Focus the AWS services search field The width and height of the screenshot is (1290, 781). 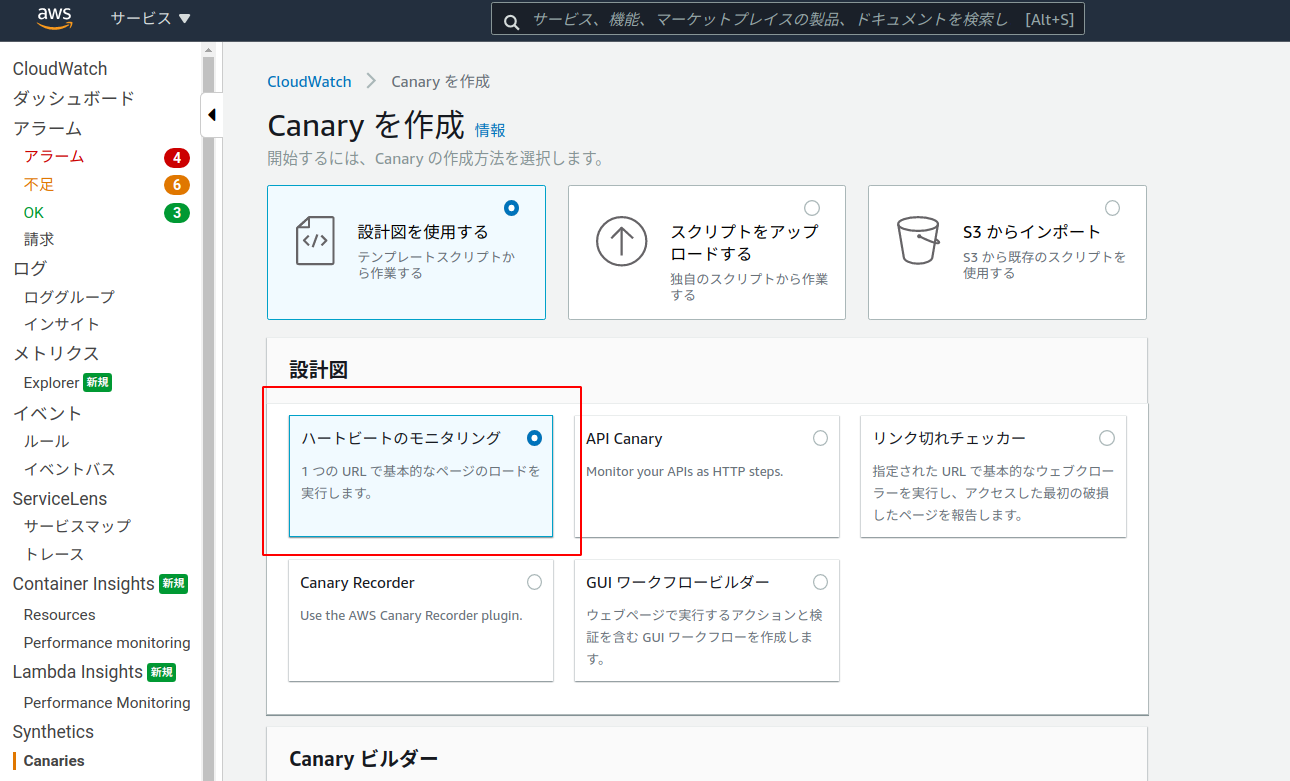788,19
